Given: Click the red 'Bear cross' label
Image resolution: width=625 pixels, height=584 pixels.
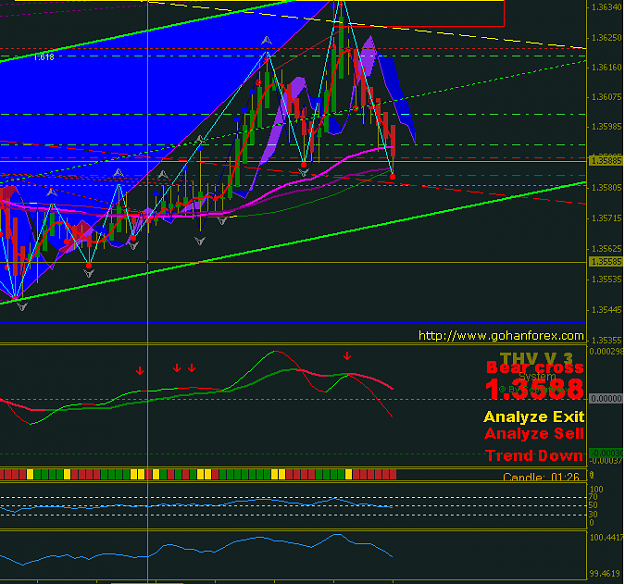Looking at the screenshot, I should (535, 367).
